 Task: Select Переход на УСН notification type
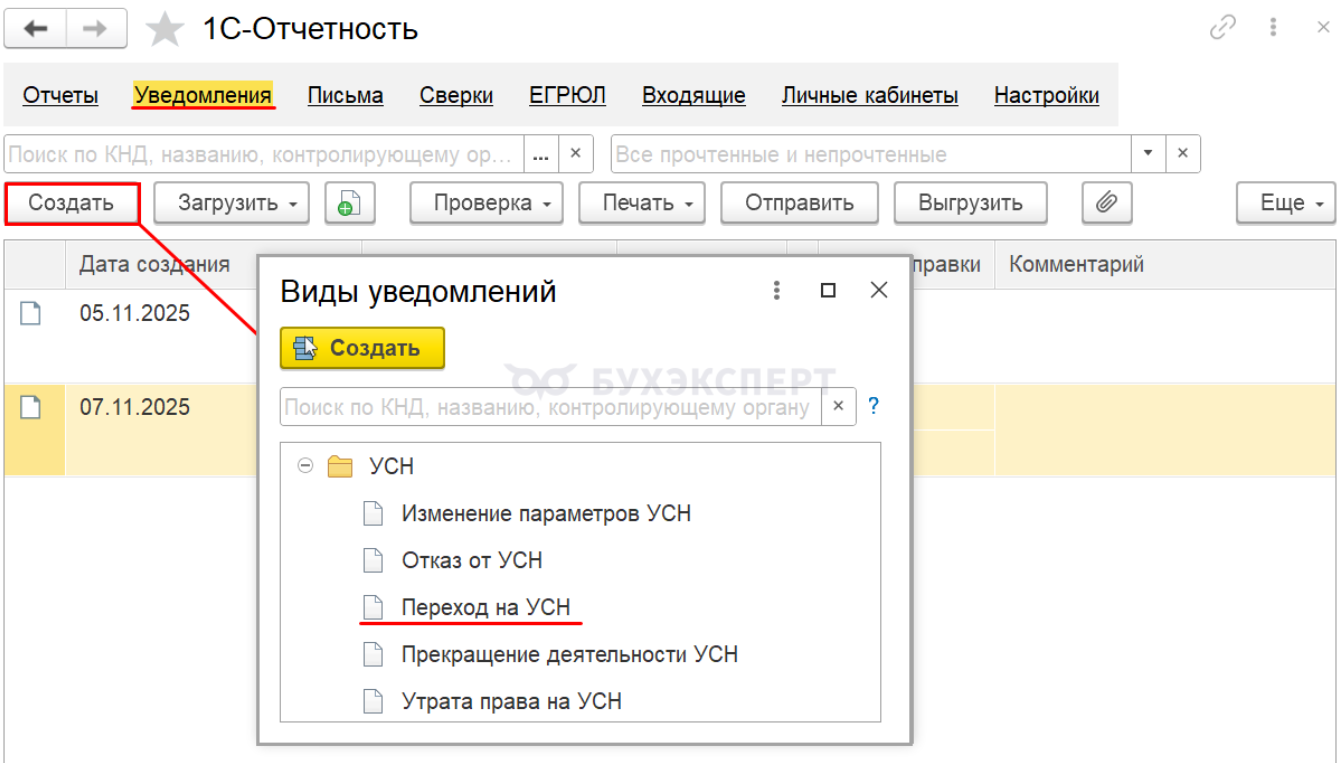[486, 607]
